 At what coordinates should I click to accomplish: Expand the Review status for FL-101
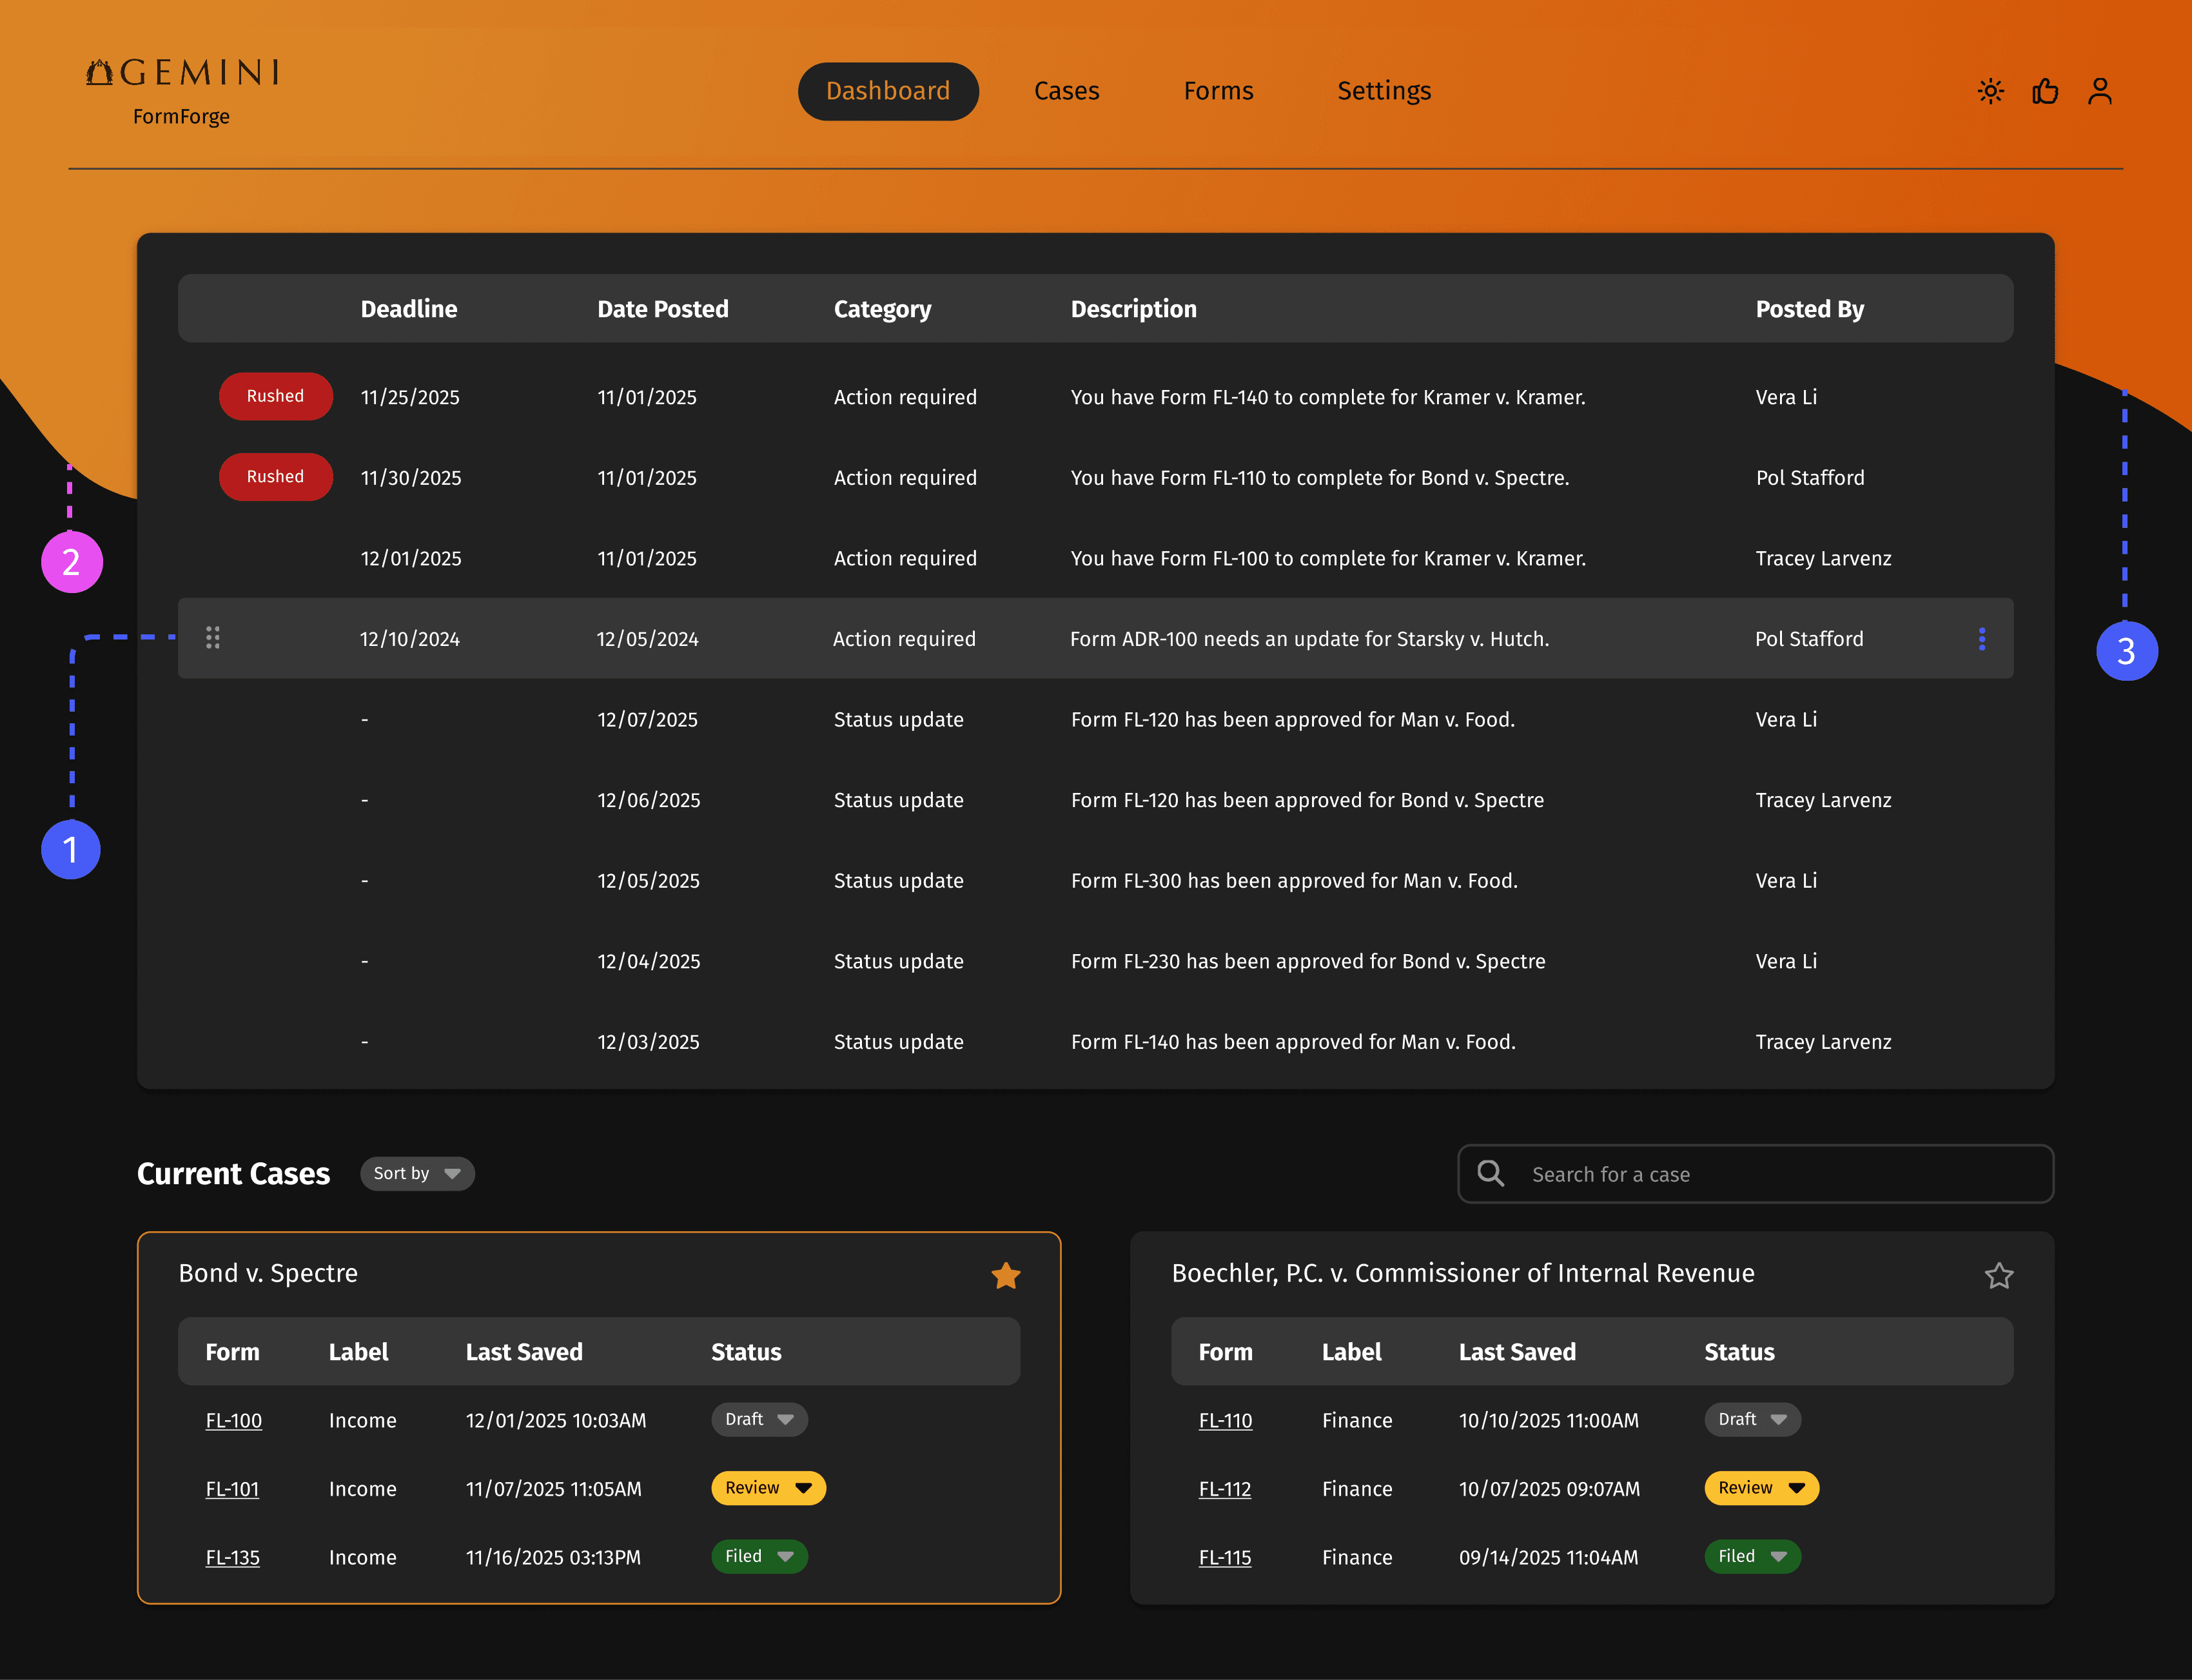[768, 1488]
